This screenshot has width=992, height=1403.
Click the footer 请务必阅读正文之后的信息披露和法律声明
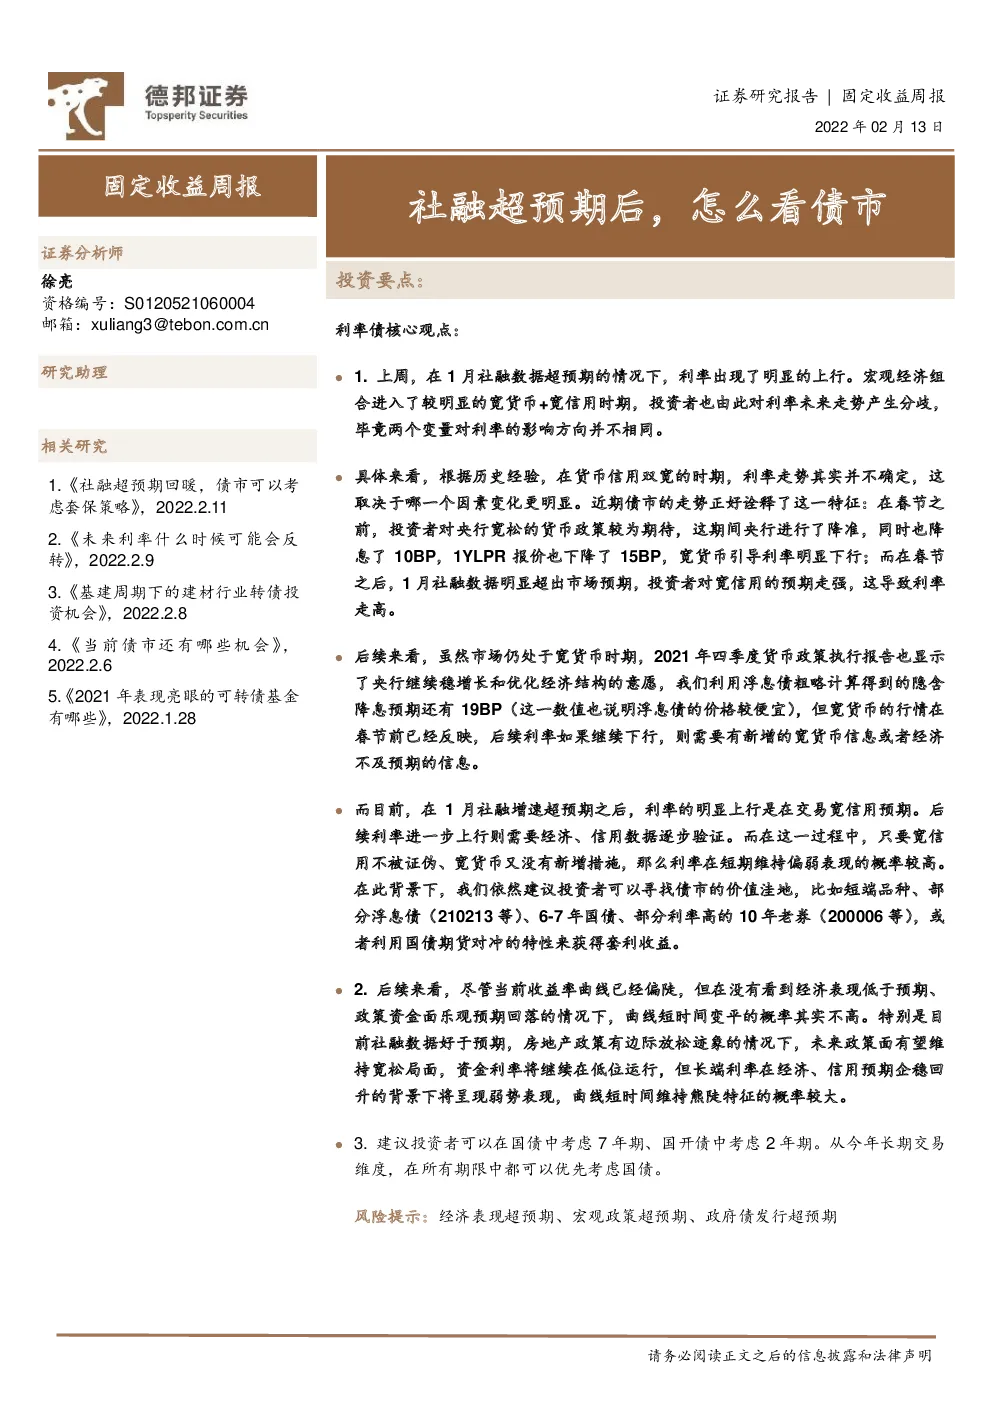click(x=790, y=1356)
